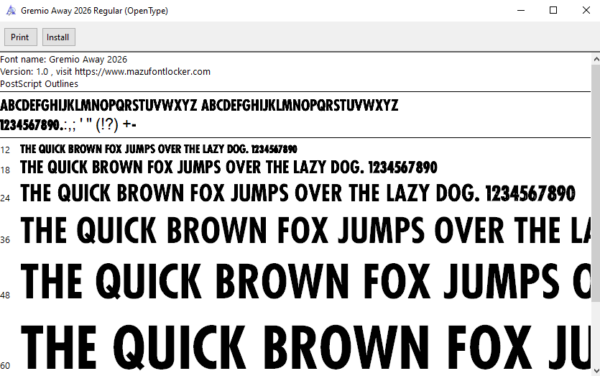Click the 48-point sample sentence
This screenshot has width=600, height=376.
(305, 281)
